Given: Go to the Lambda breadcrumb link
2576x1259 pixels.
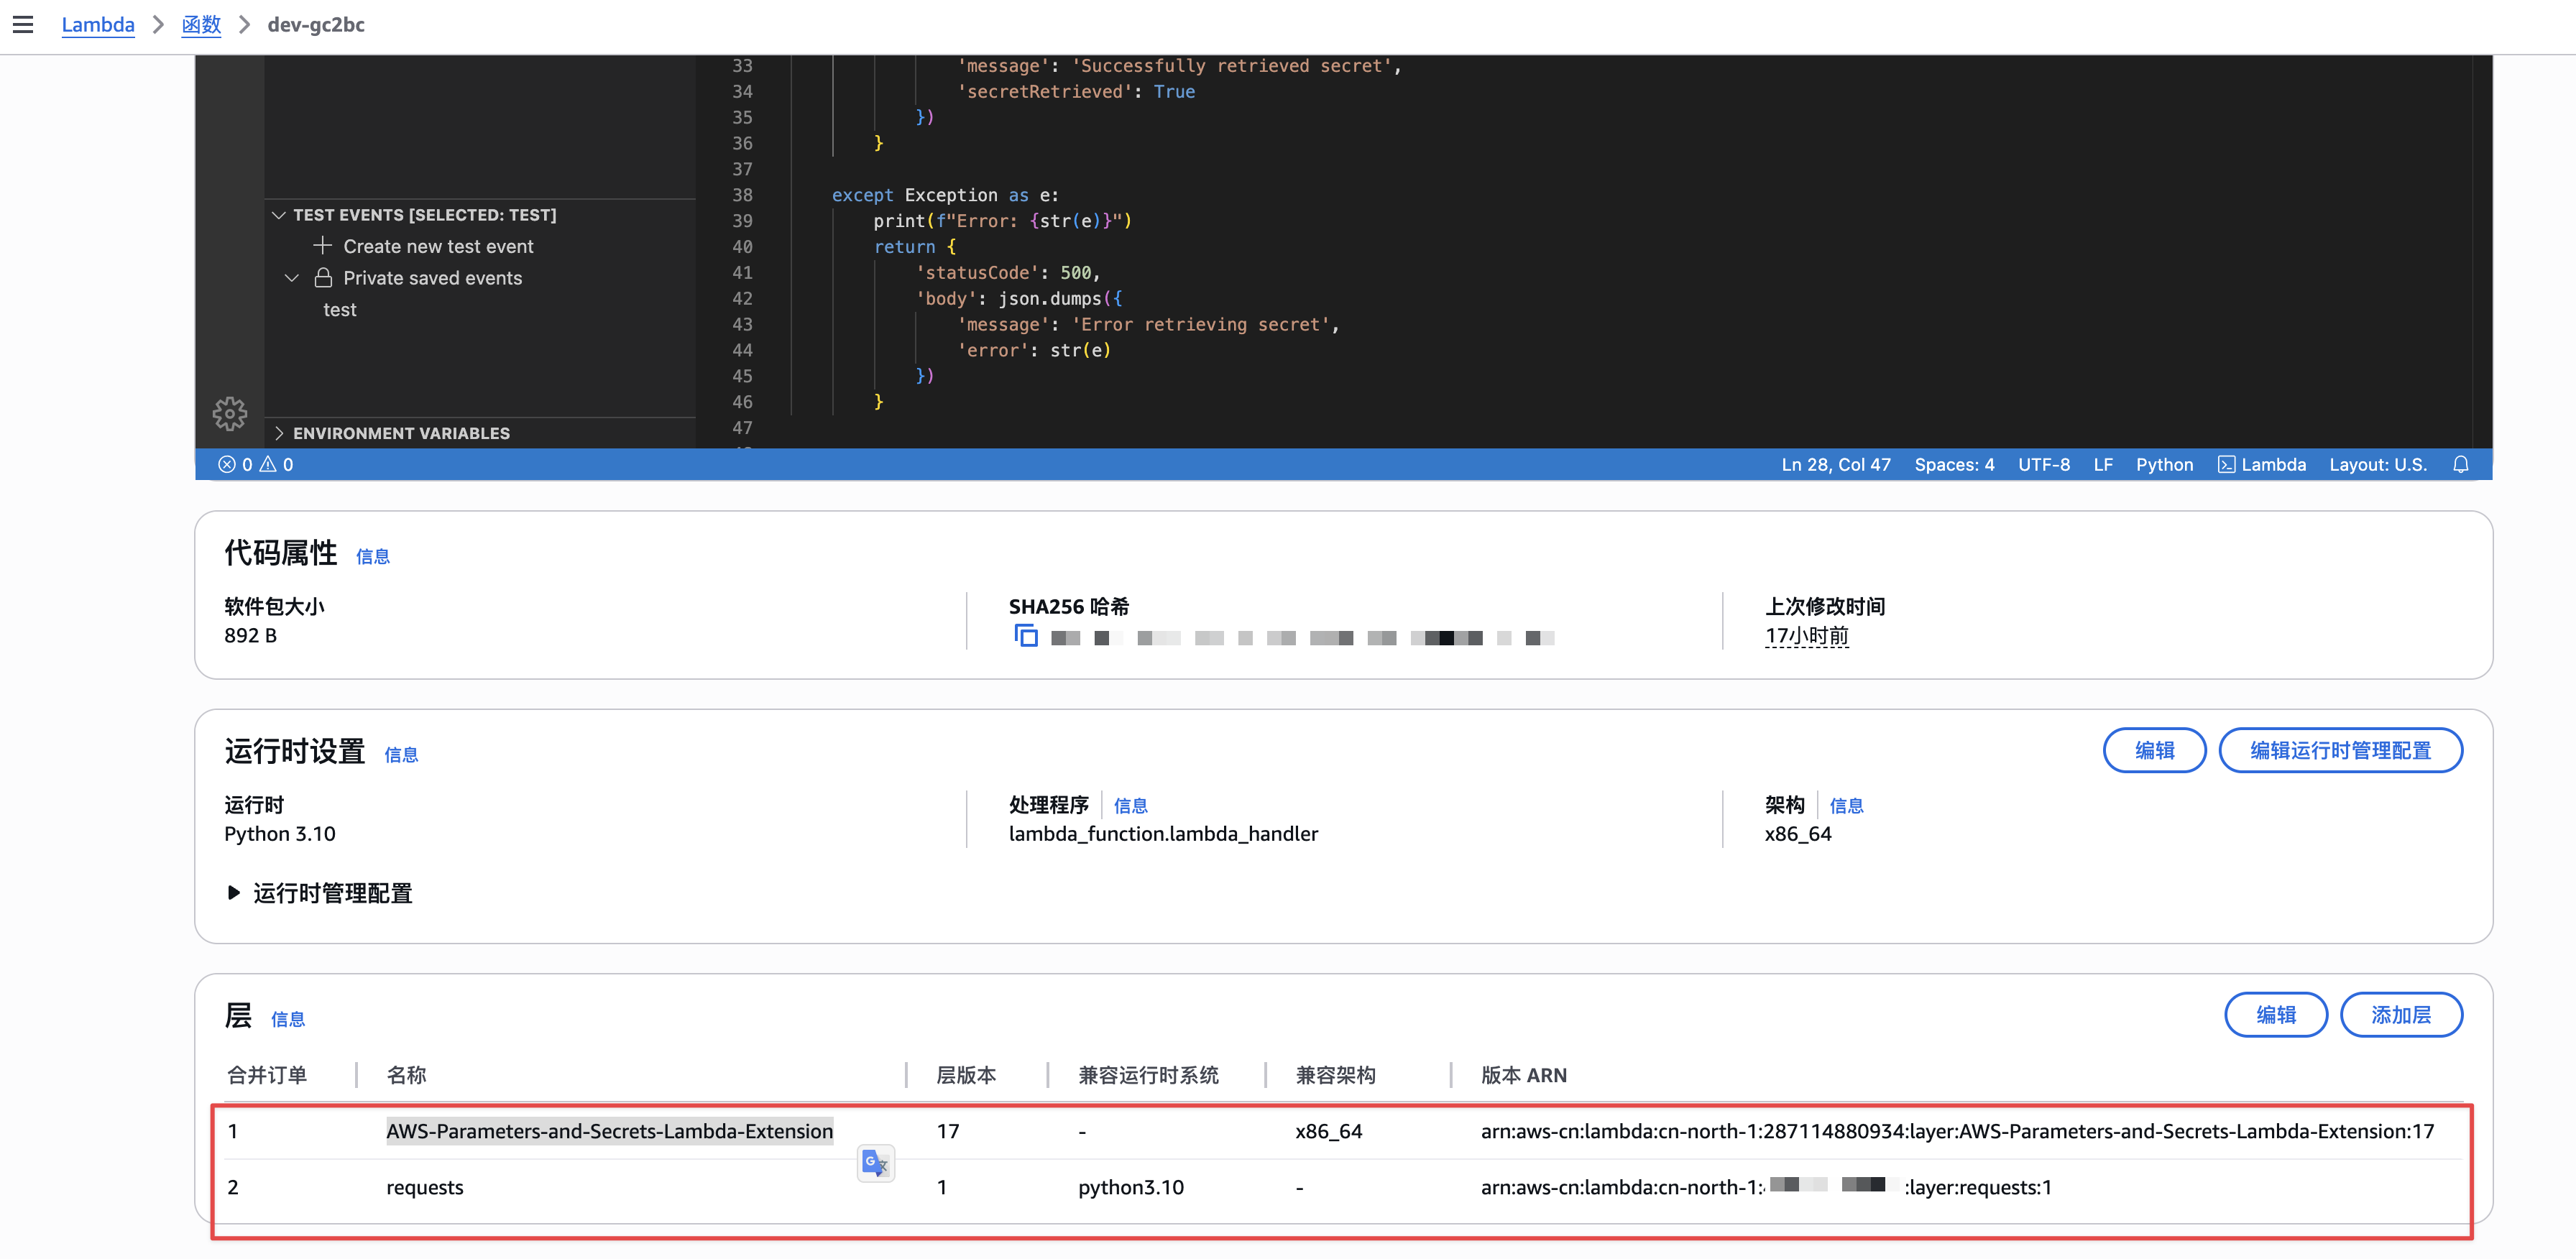Looking at the screenshot, I should pos(98,25).
